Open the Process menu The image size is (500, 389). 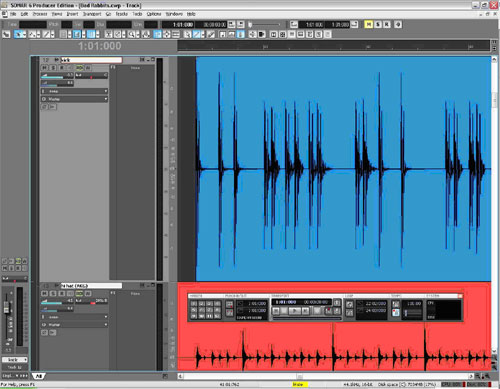coord(40,14)
